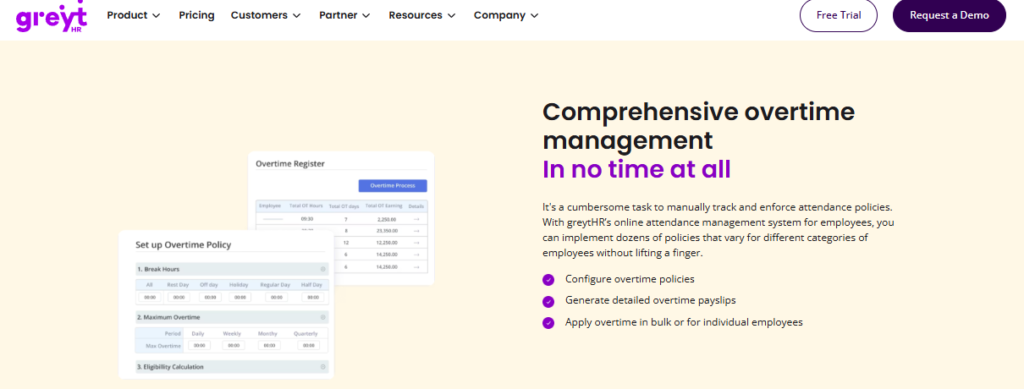This screenshot has height=389, width=1024.
Task: Click the 09:30 hours cell
Action: click(x=307, y=219)
